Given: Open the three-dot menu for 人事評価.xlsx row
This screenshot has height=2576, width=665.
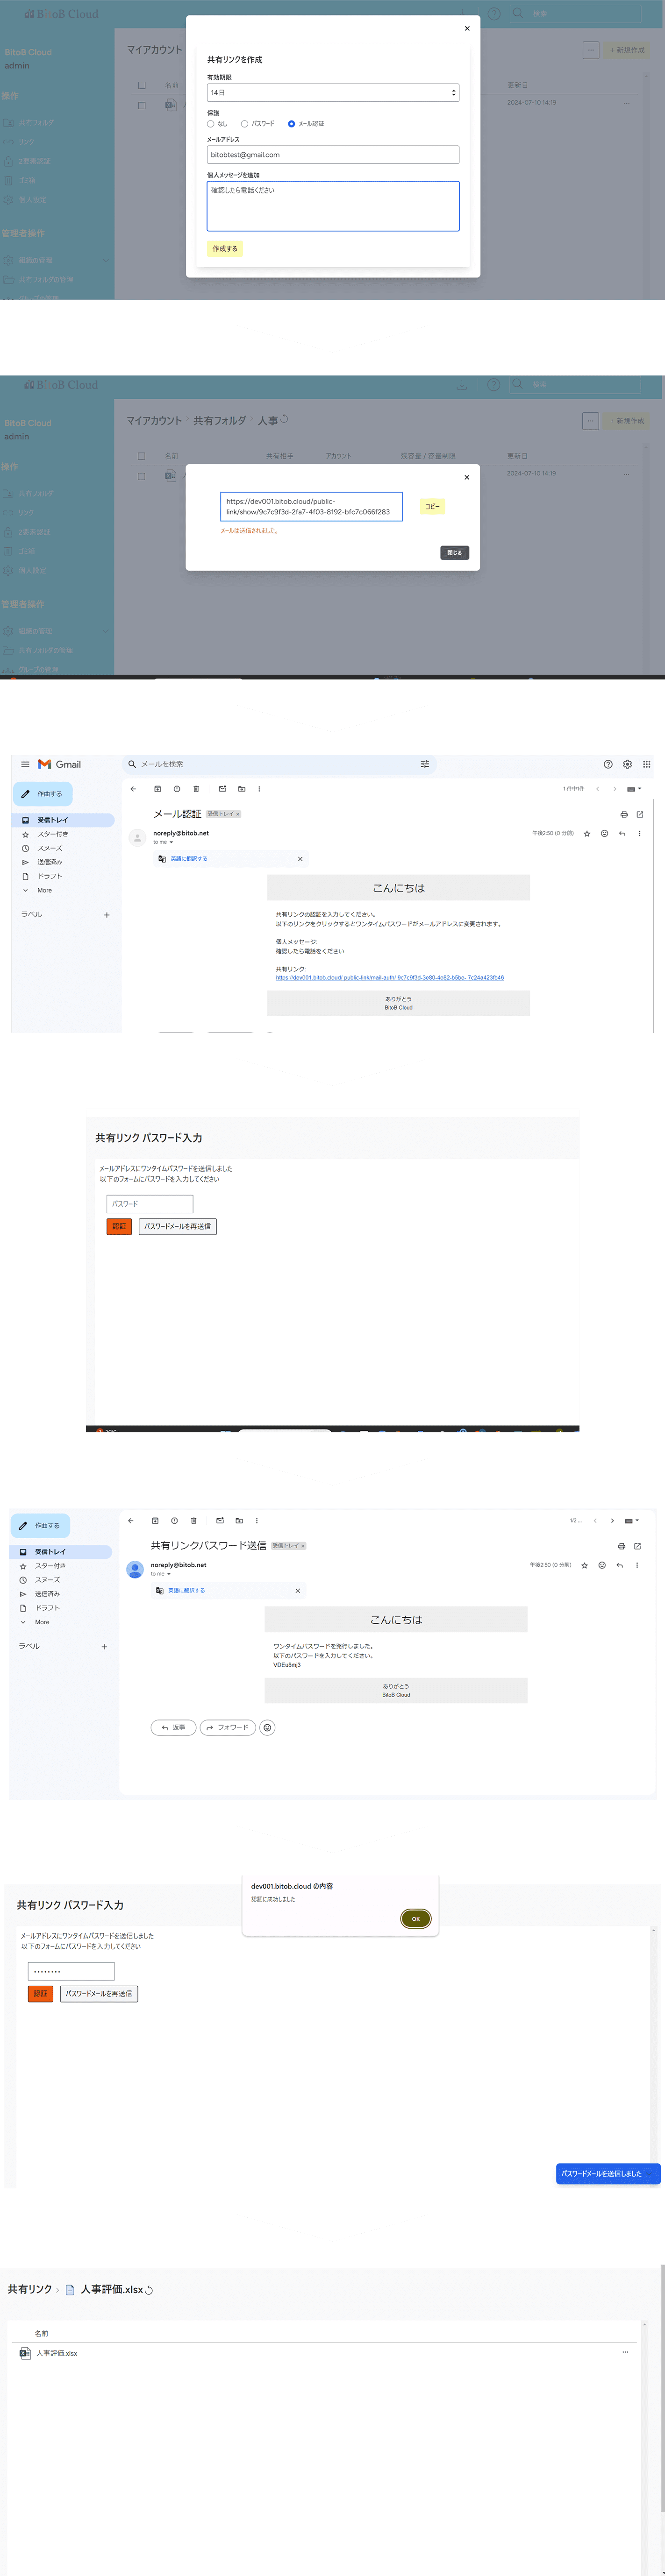Looking at the screenshot, I should coord(625,2352).
